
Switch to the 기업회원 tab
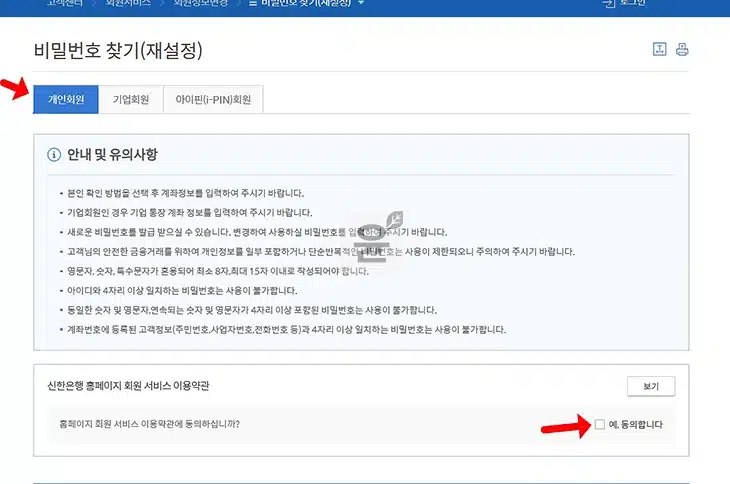(x=131, y=99)
